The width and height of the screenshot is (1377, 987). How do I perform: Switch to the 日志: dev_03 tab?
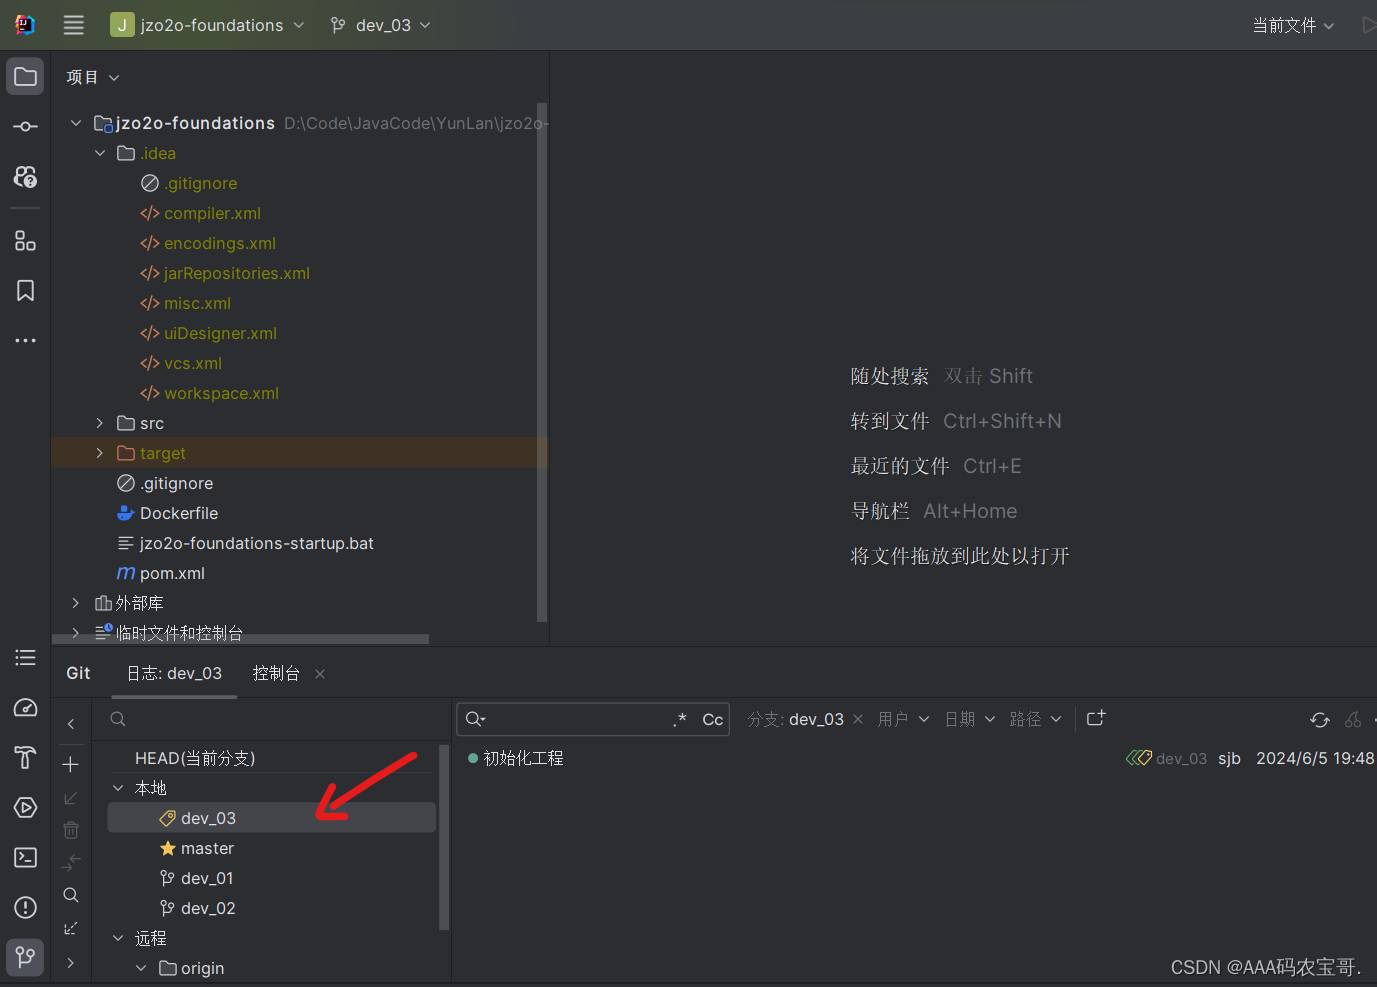(174, 673)
